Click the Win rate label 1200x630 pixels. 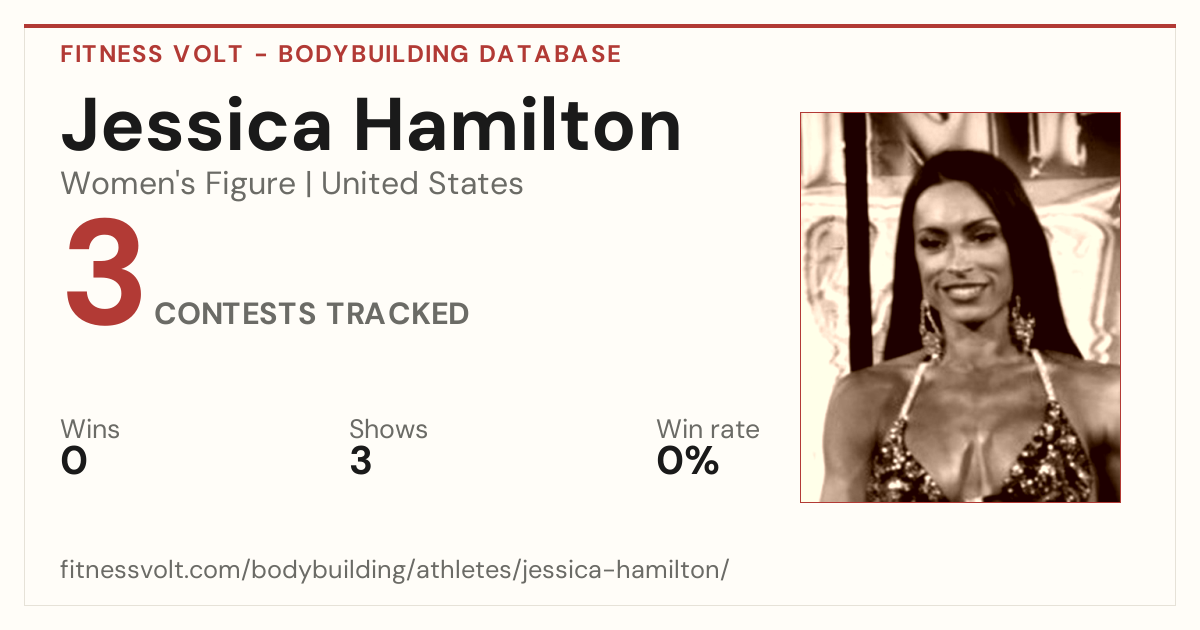point(708,429)
